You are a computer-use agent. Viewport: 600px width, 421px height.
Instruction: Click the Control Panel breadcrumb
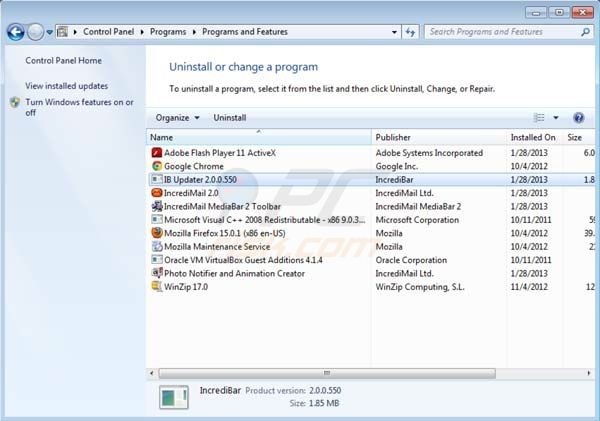(108, 32)
